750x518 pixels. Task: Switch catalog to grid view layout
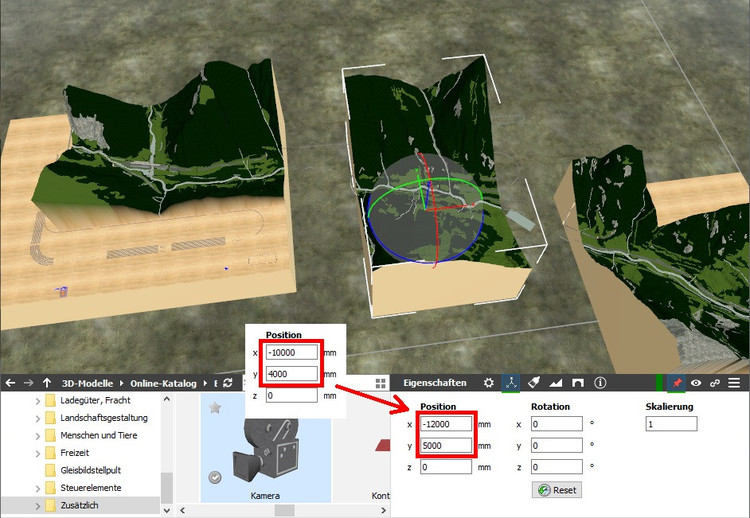(381, 383)
